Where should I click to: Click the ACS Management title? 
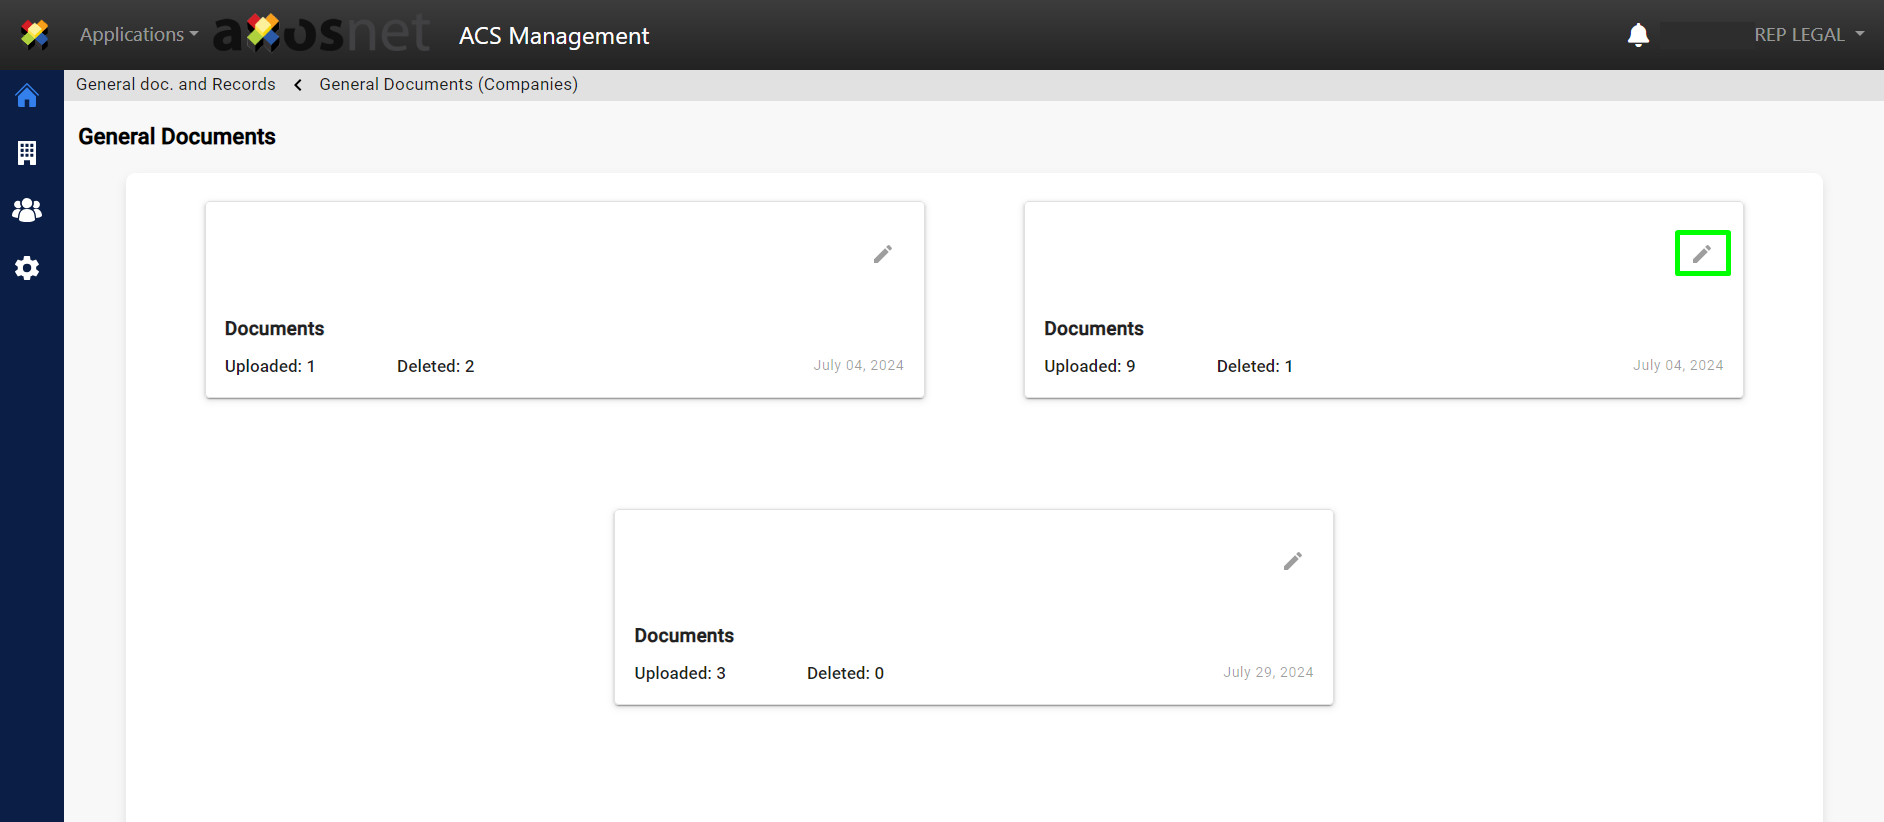point(554,36)
